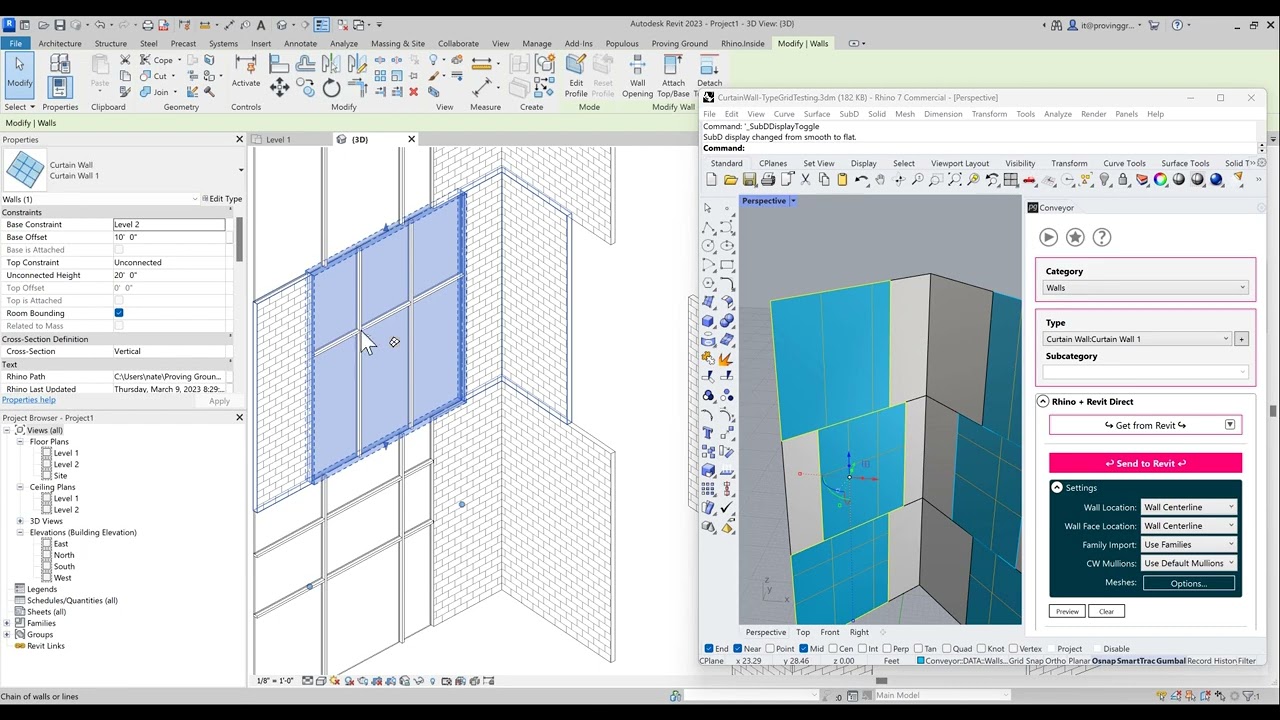Enable the Quad osnap checkbox
Viewport: 1280px width, 720px height.
click(x=946, y=649)
